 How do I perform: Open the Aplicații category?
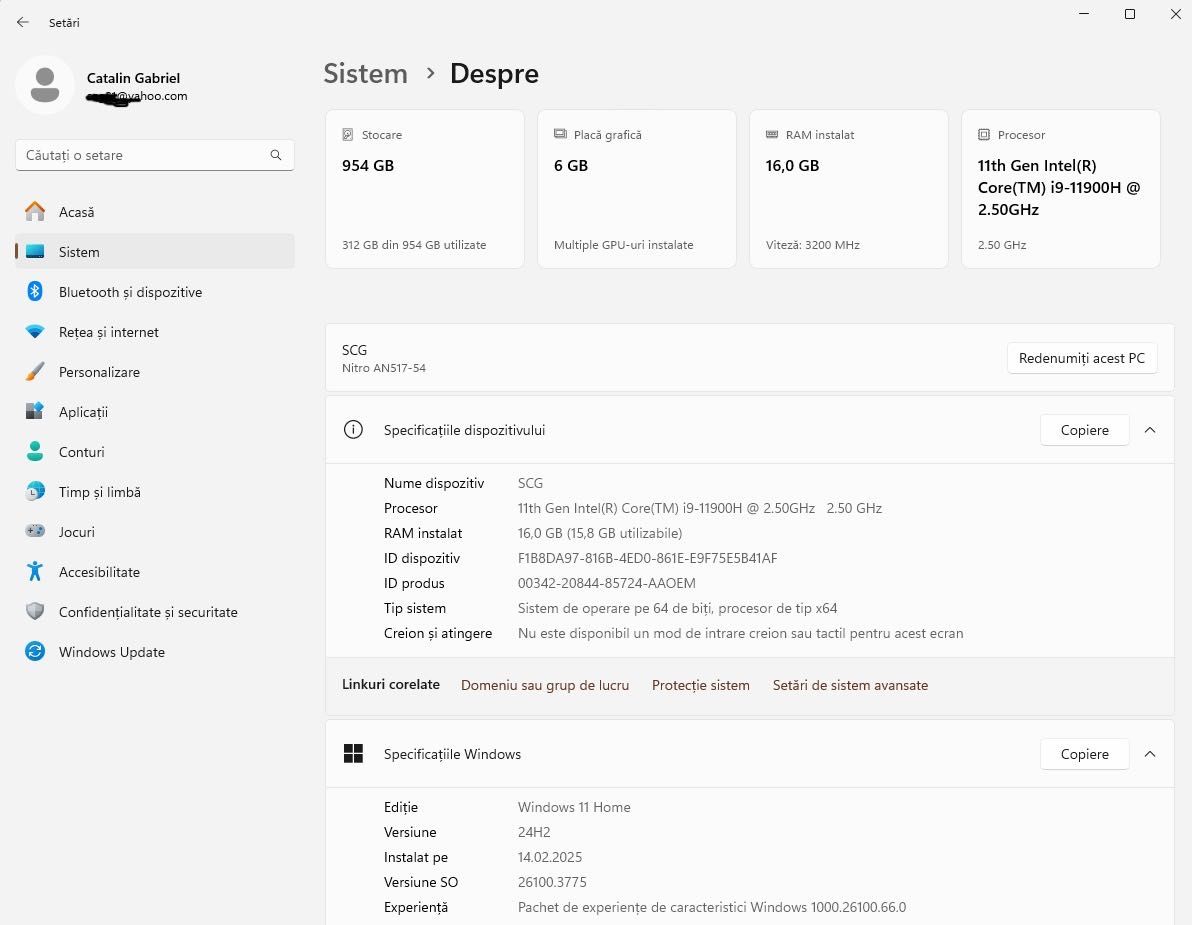[x=155, y=412]
